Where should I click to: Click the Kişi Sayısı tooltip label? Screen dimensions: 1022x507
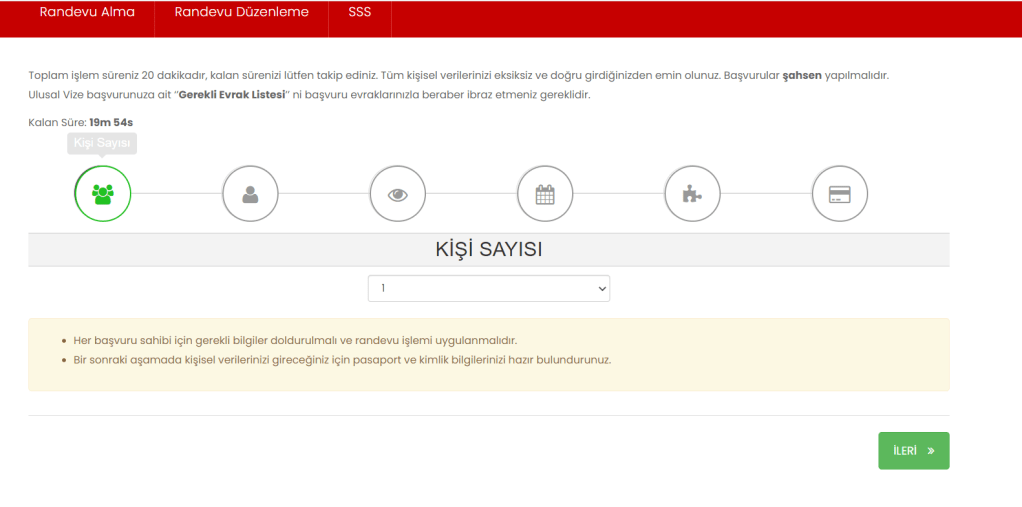(102, 144)
